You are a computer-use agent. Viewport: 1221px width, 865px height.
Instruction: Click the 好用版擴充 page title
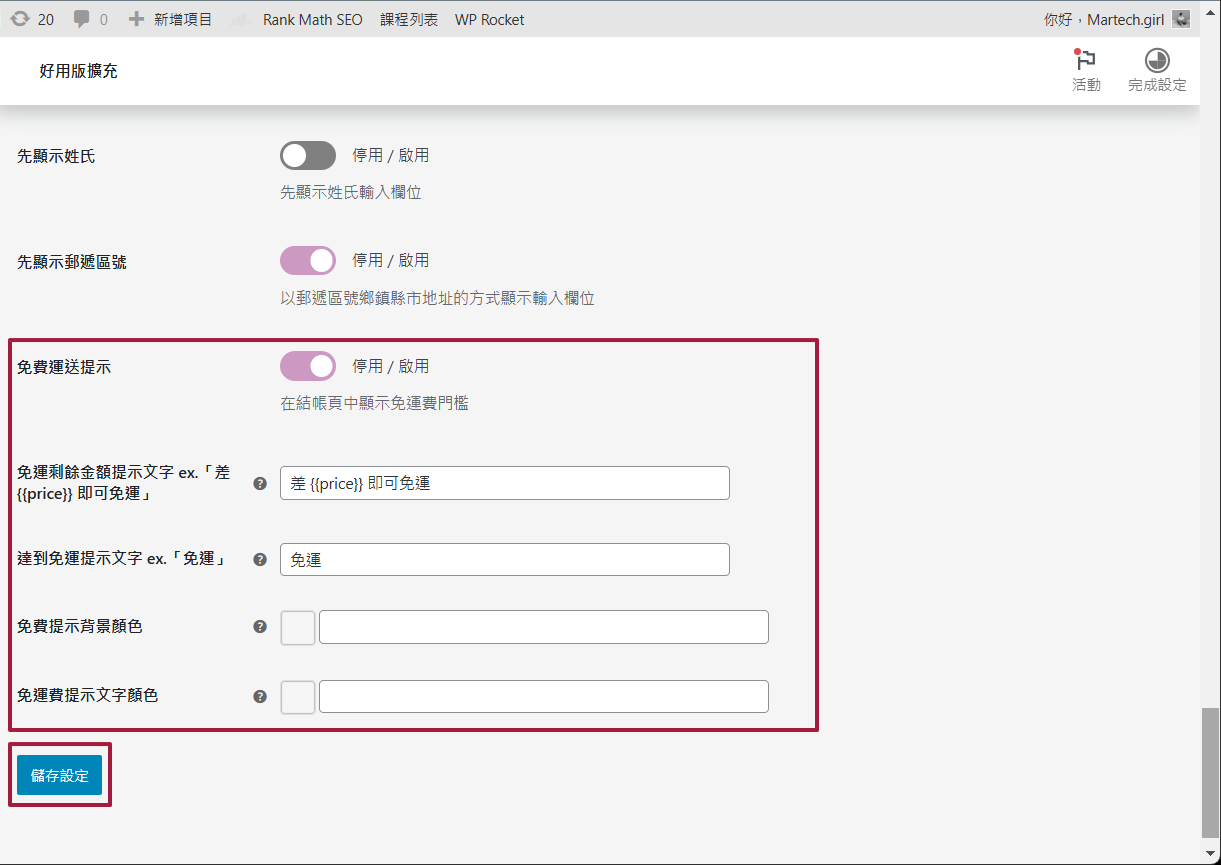[x=79, y=71]
